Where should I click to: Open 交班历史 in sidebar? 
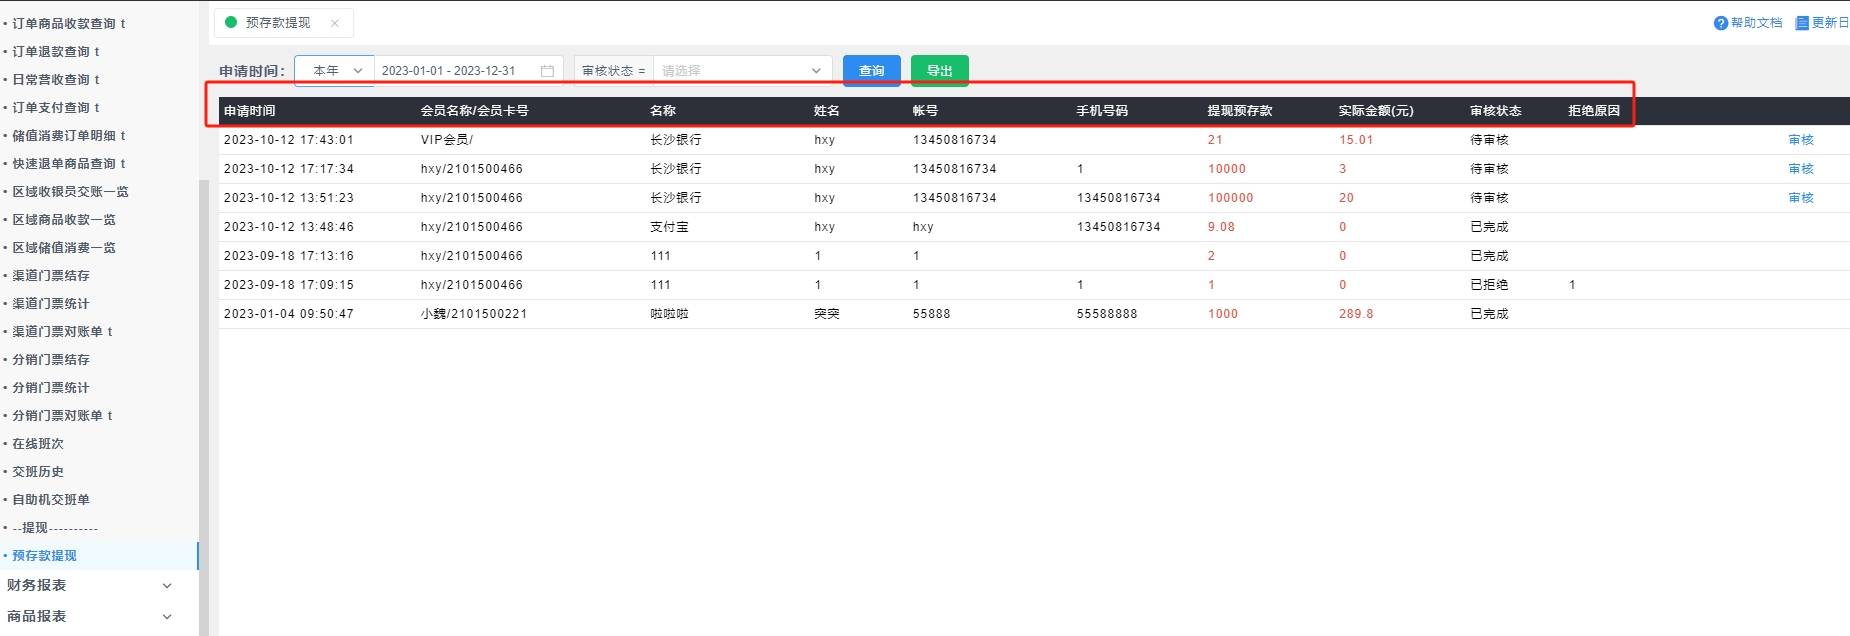pos(38,471)
